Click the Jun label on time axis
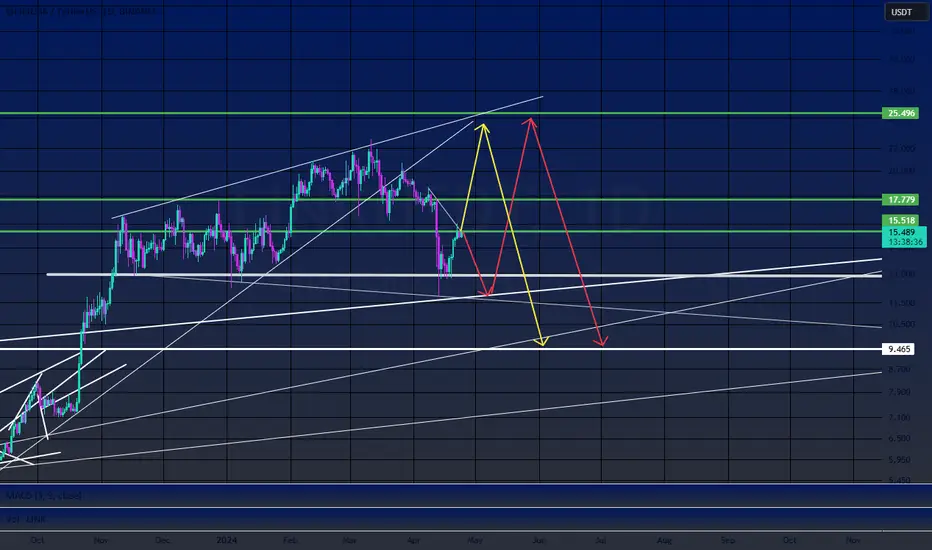The width and height of the screenshot is (932, 550). (x=539, y=540)
